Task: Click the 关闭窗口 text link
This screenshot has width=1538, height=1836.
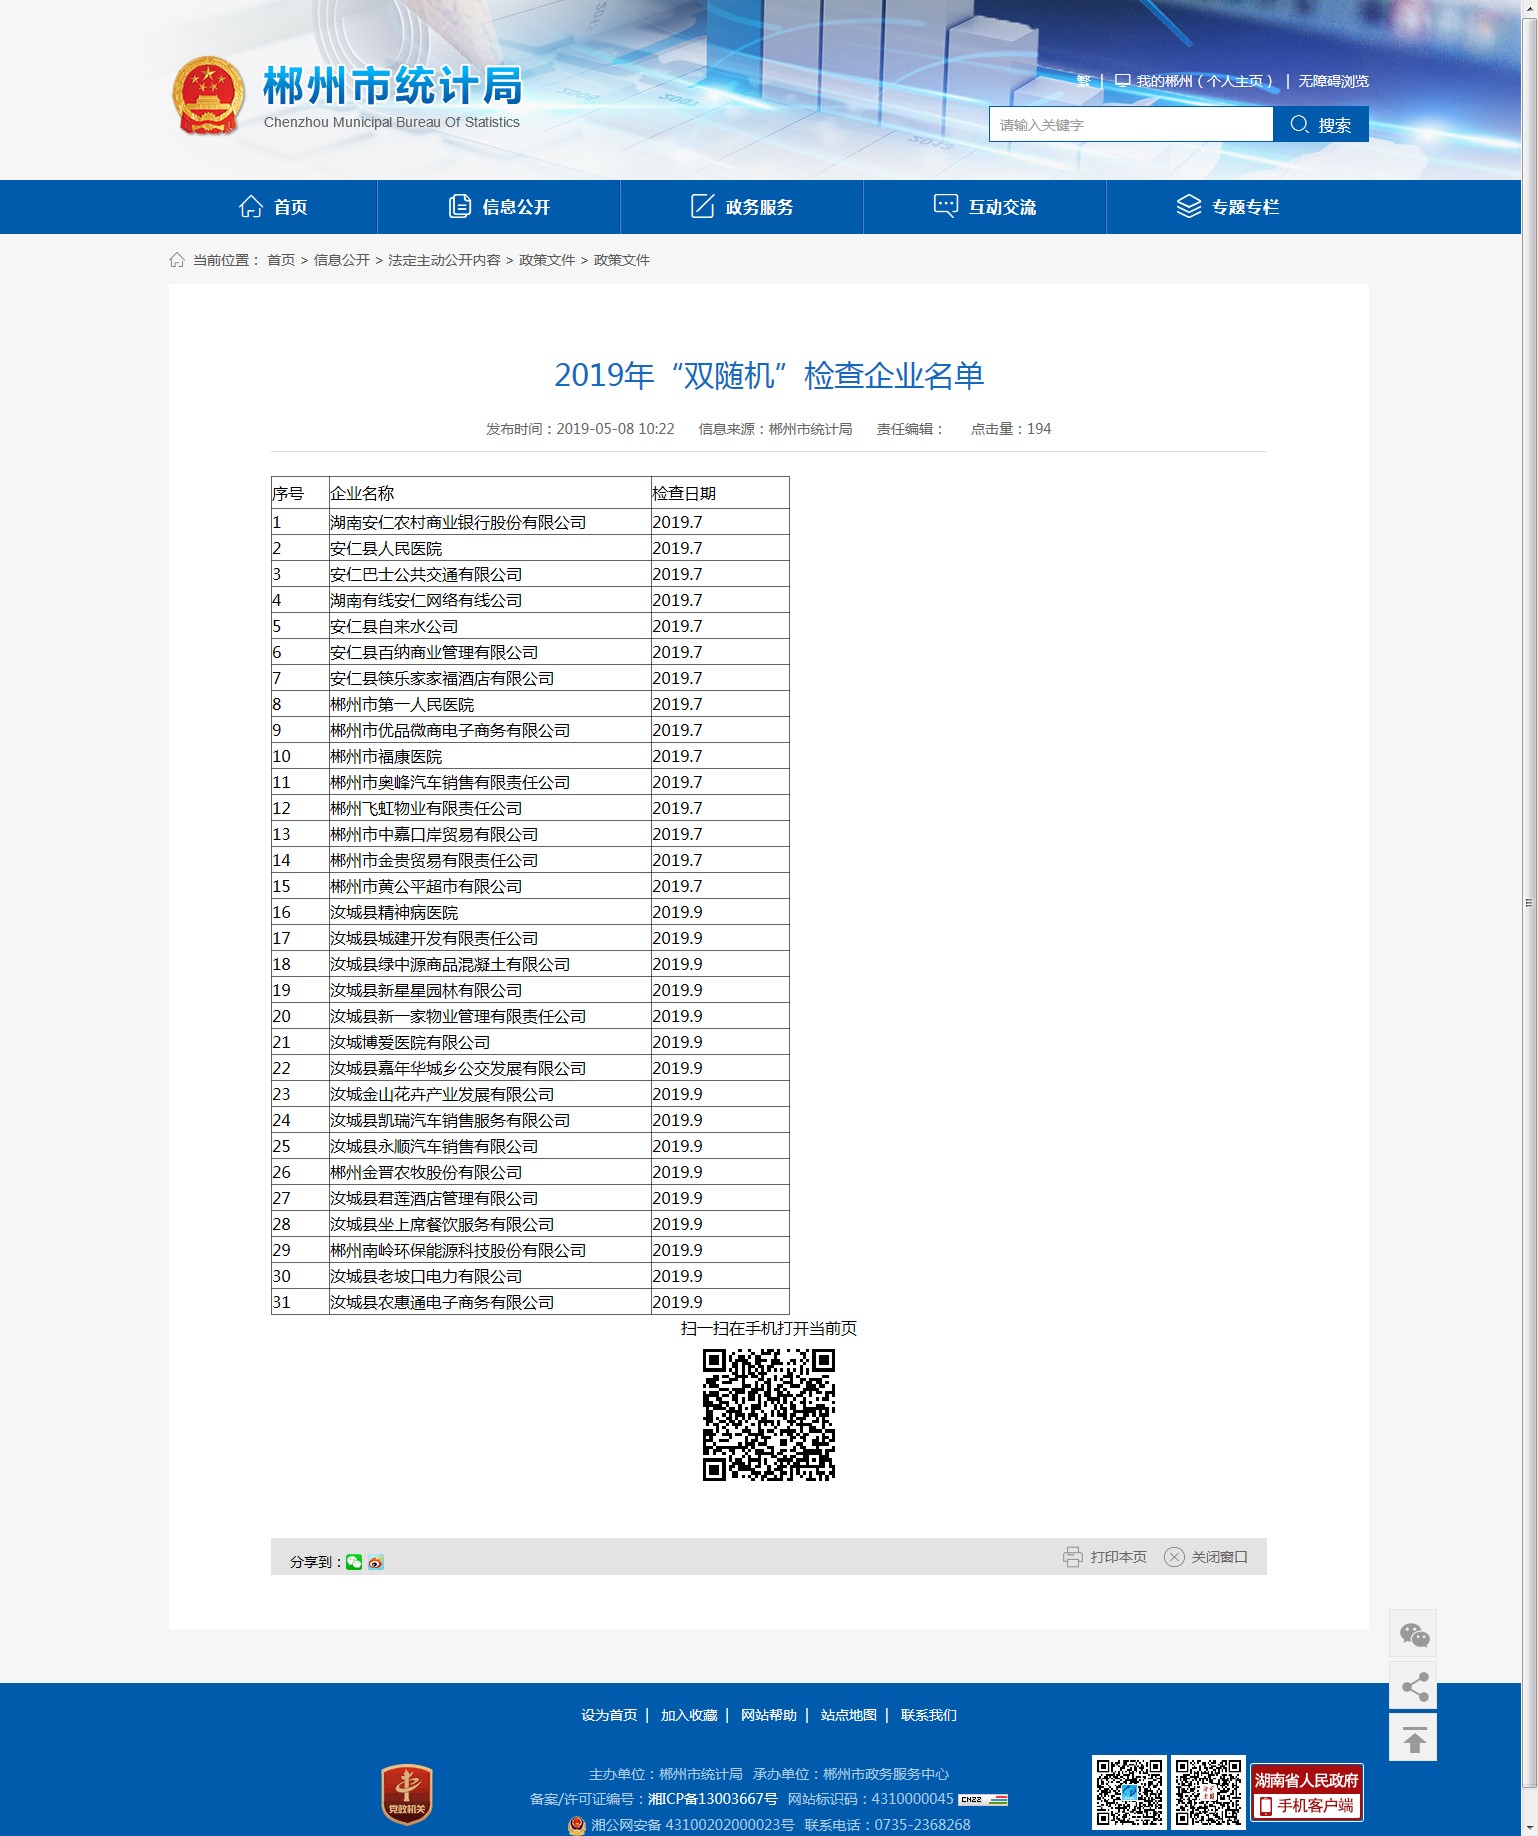Action: pyautogui.click(x=1219, y=1557)
